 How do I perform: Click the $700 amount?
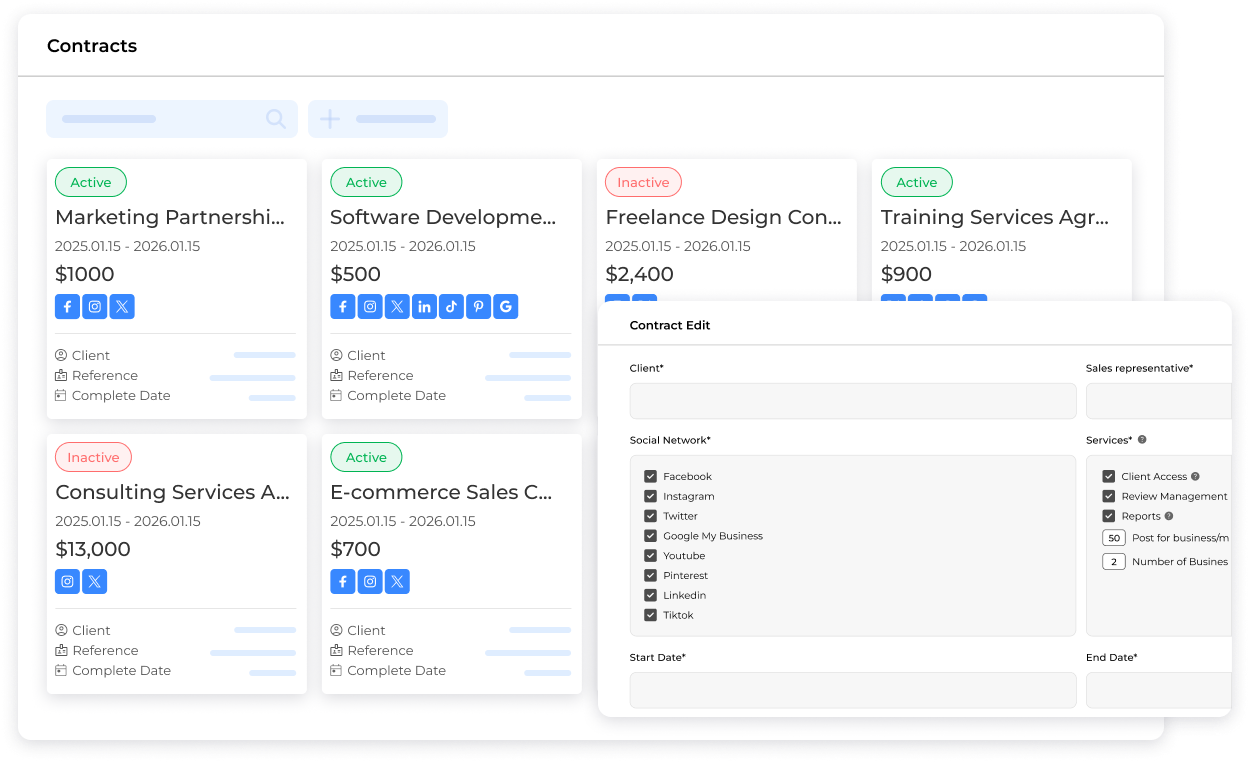click(x=356, y=549)
